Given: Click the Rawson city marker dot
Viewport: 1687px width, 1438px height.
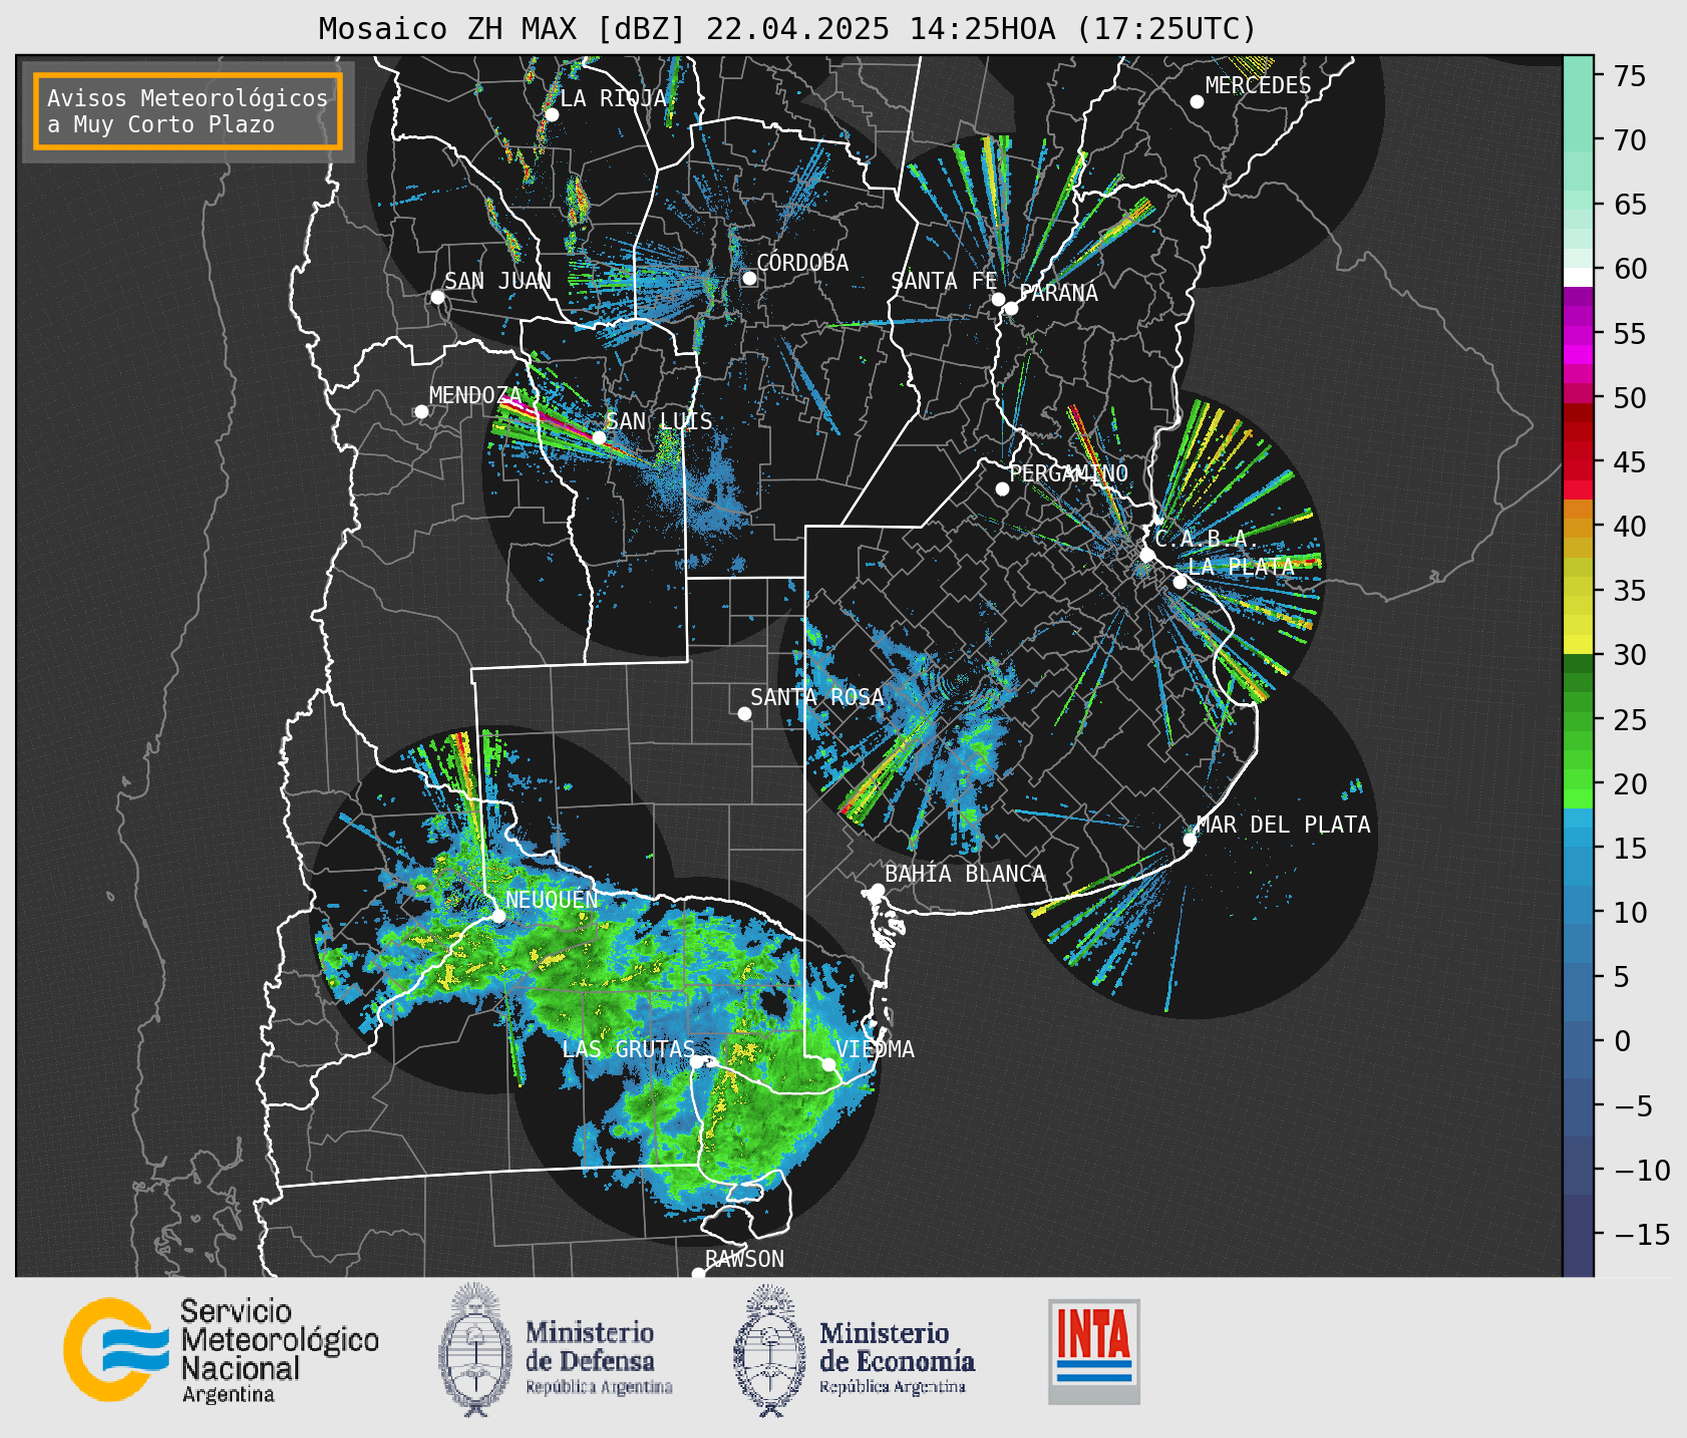Looking at the screenshot, I should [698, 1273].
